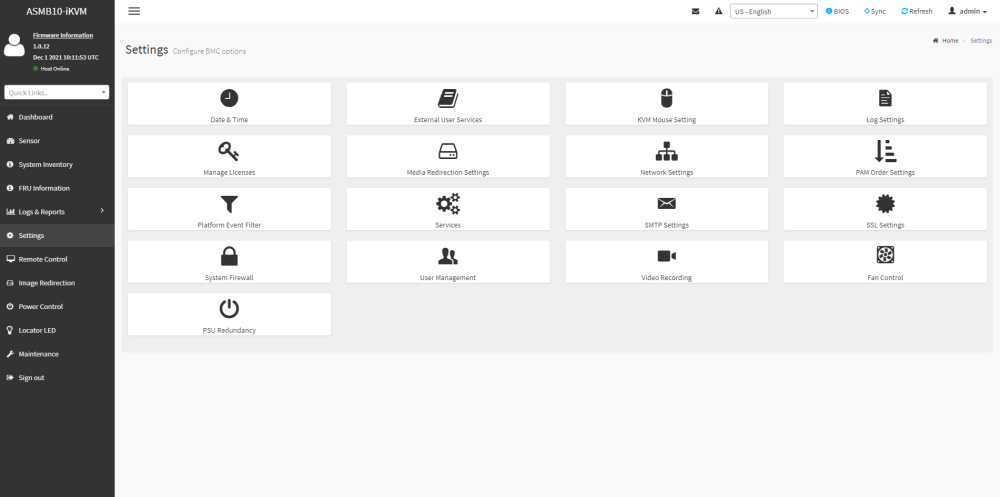This screenshot has width=1000, height=497.
Task: Open System Inventory in the sidebar
Action: [57, 165]
